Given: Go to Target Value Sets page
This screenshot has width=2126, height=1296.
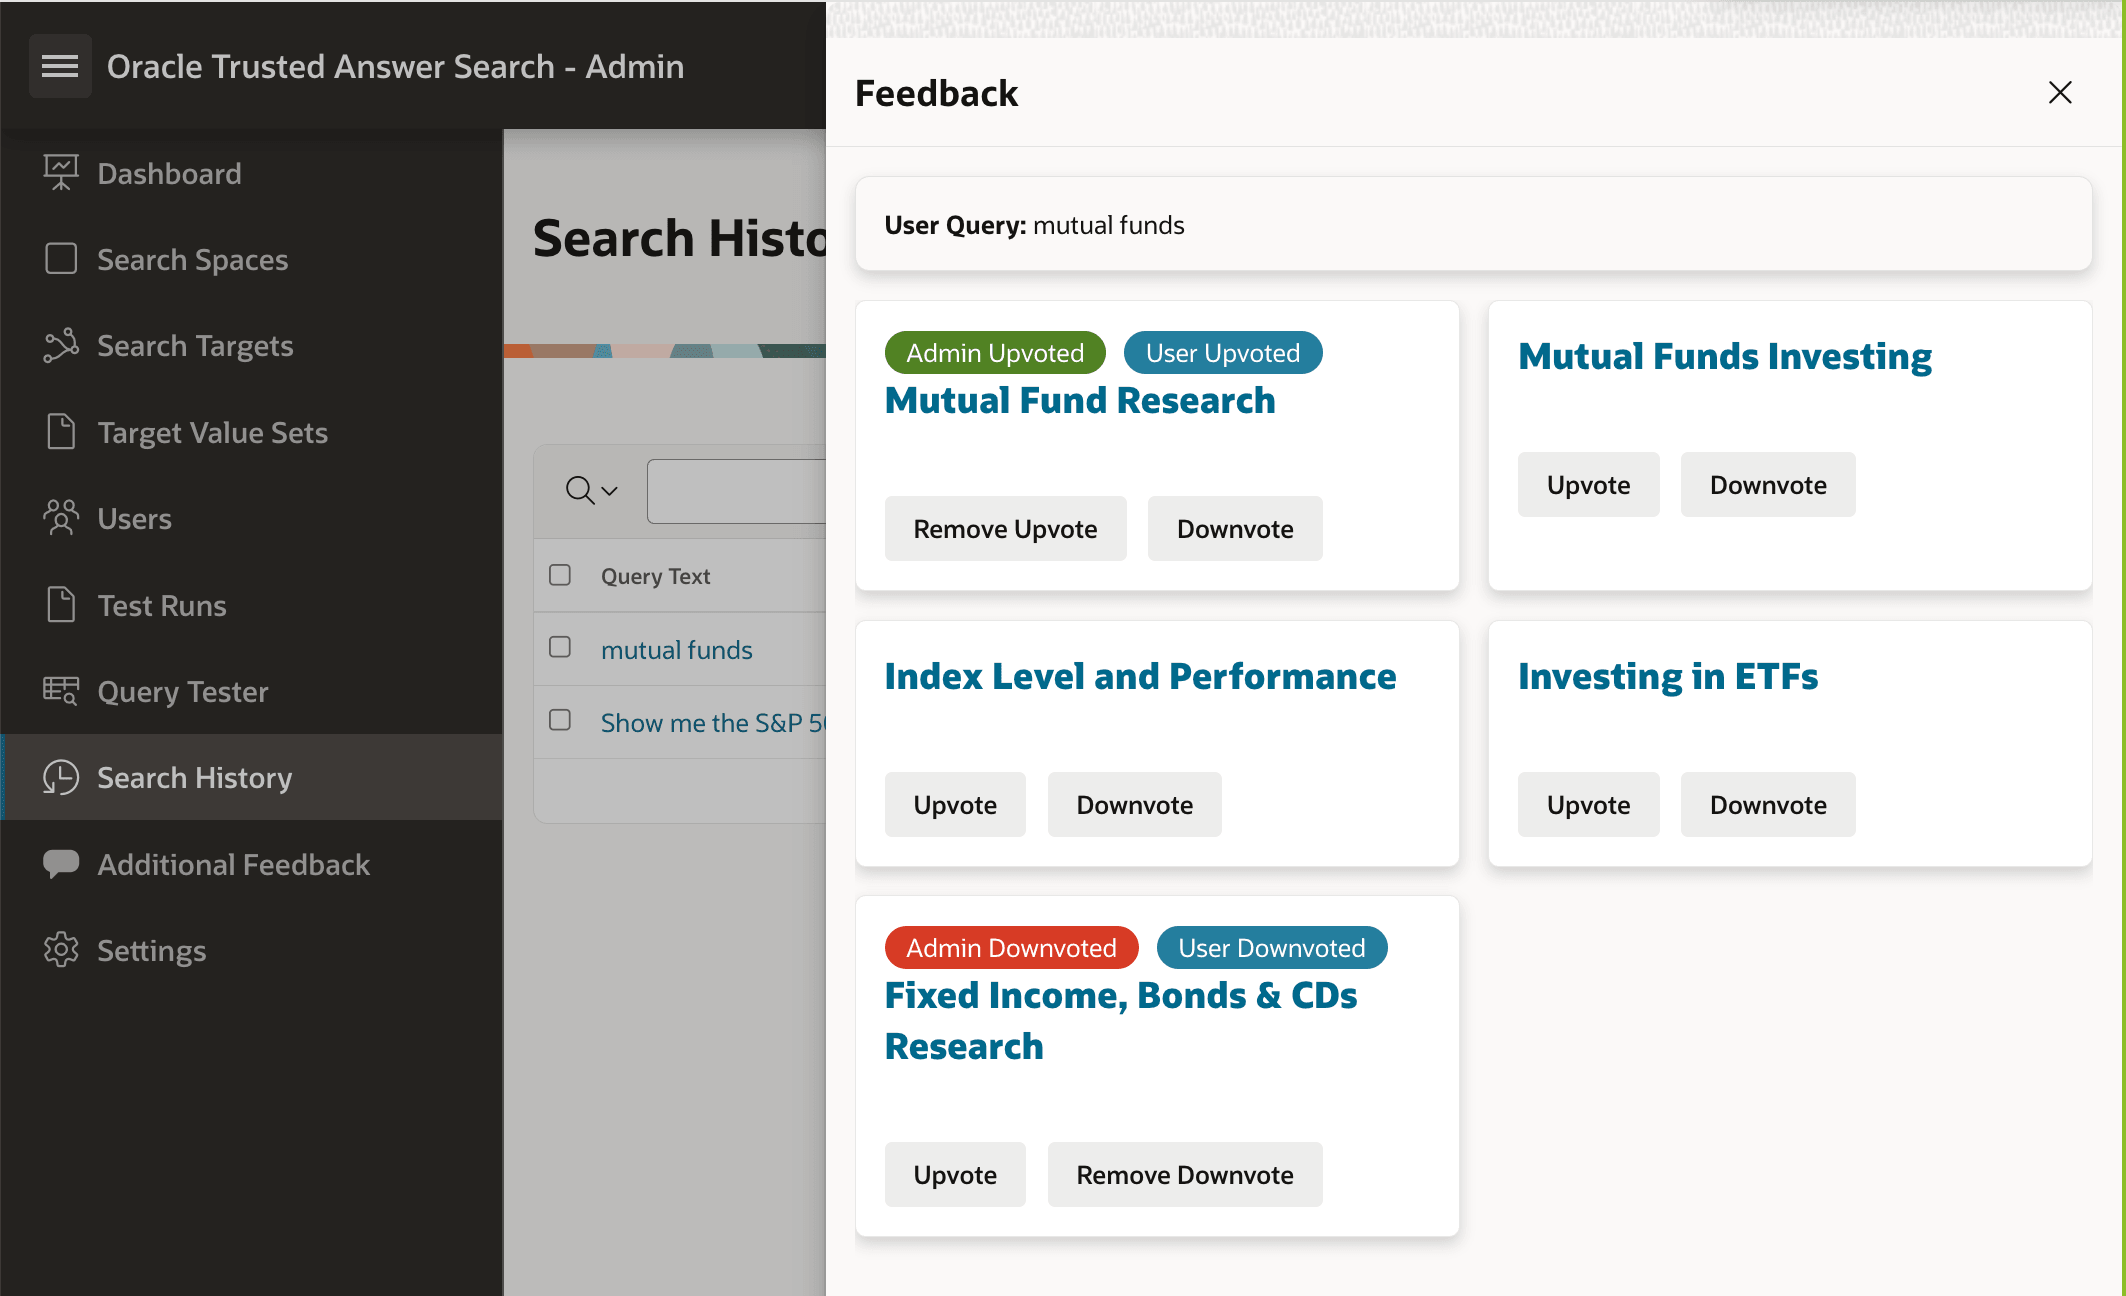Looking at the screenshot, I should click(x=212, y=433).
